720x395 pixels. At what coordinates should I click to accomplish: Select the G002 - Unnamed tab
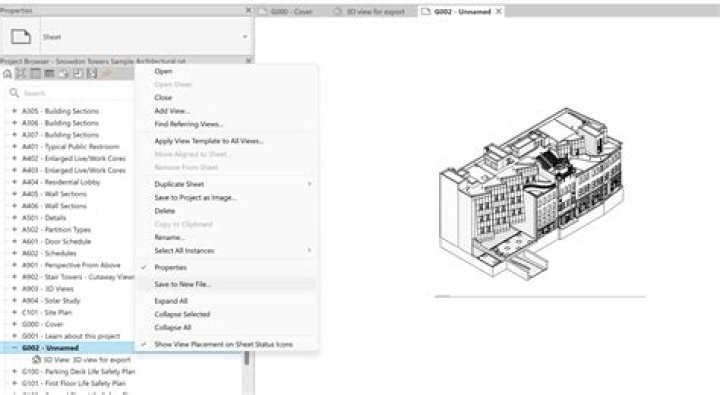462,11
